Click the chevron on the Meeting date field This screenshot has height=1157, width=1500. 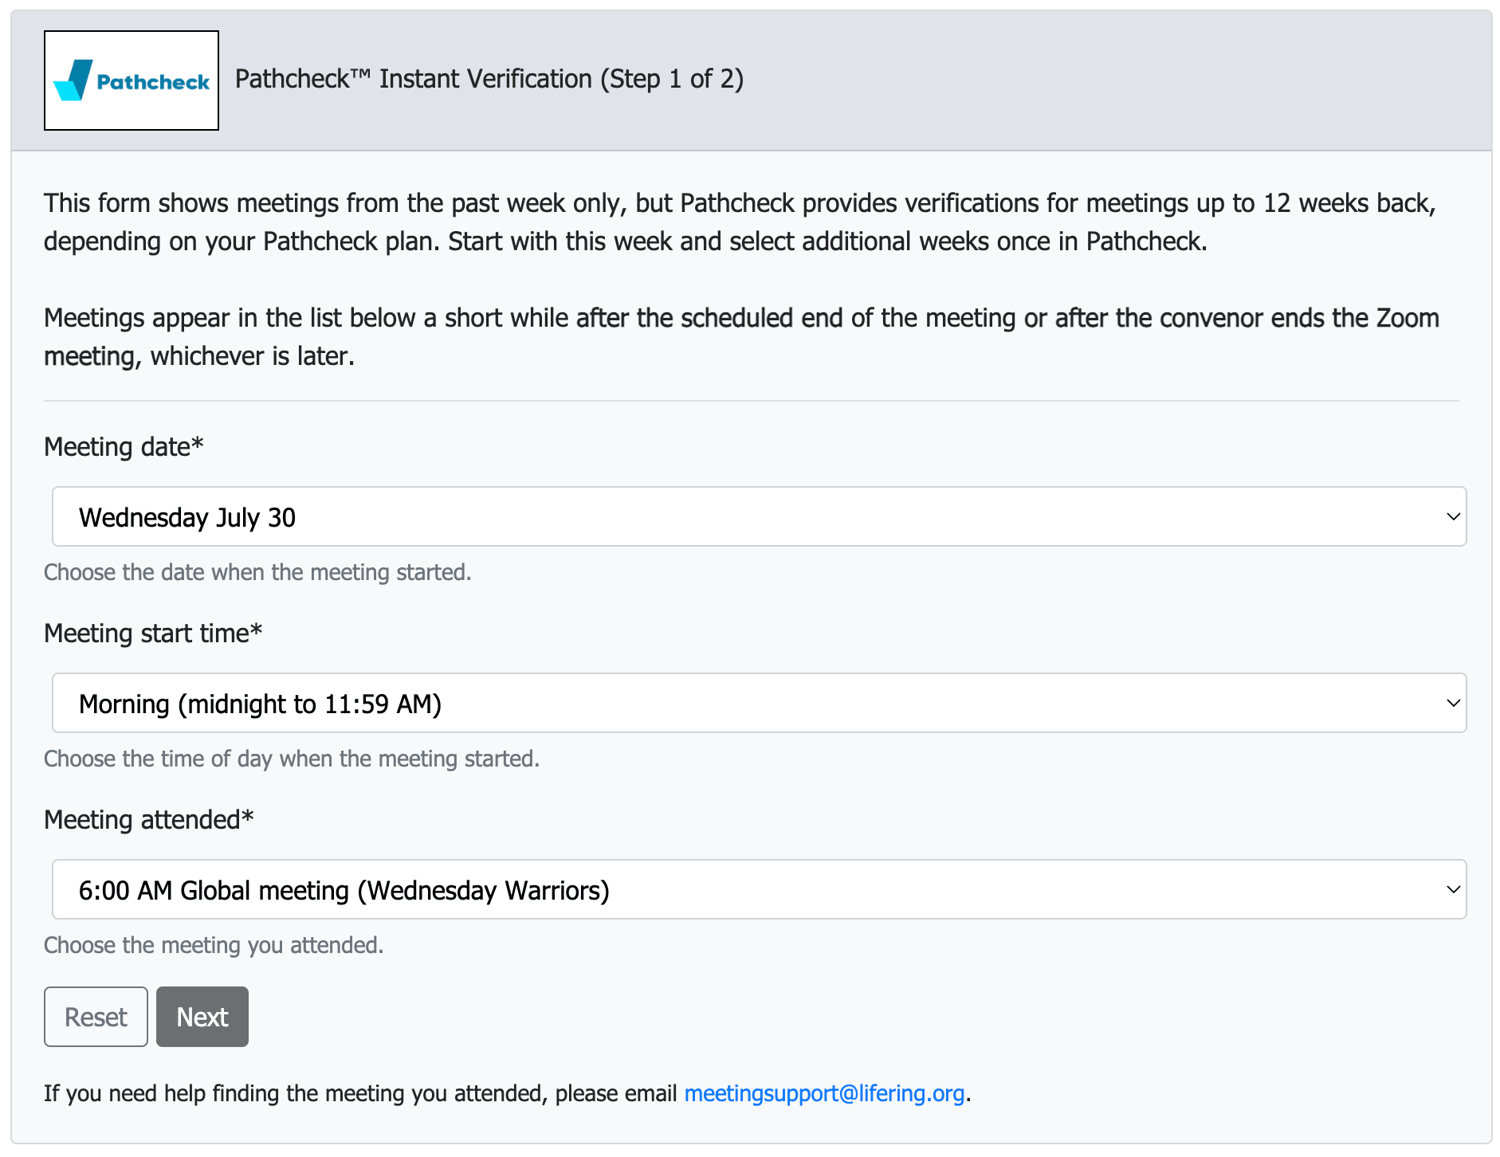pyautogui.click(x=1452, y=516)
